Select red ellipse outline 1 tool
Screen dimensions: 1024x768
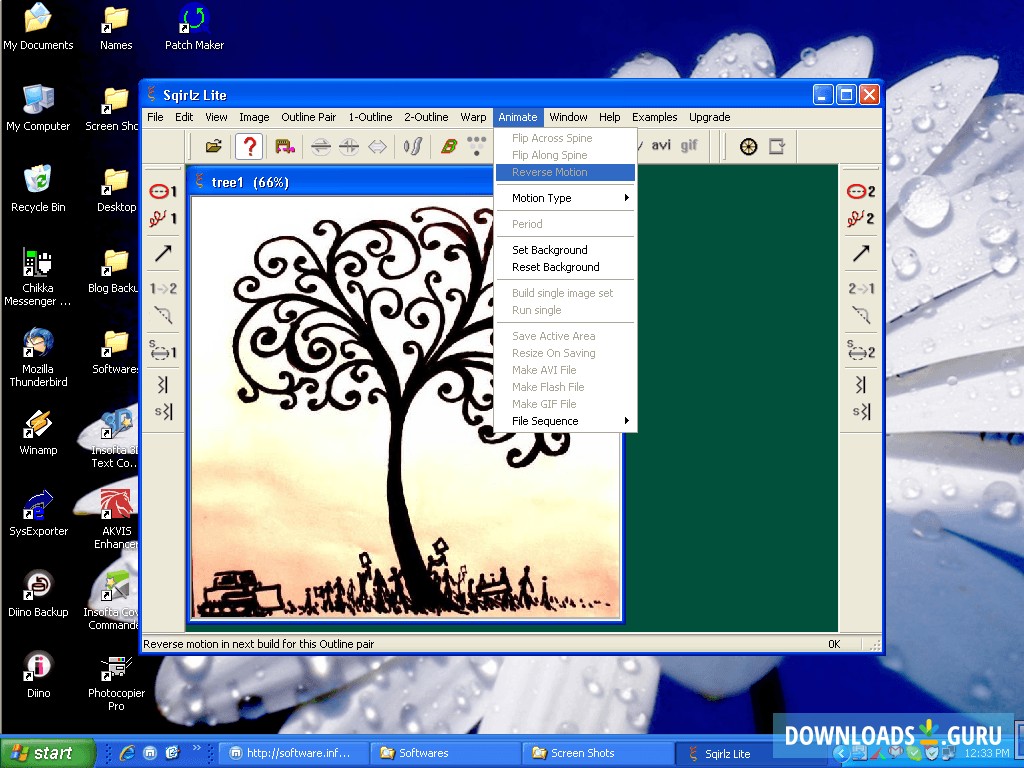pyautogui.click(x=163, y=191)
